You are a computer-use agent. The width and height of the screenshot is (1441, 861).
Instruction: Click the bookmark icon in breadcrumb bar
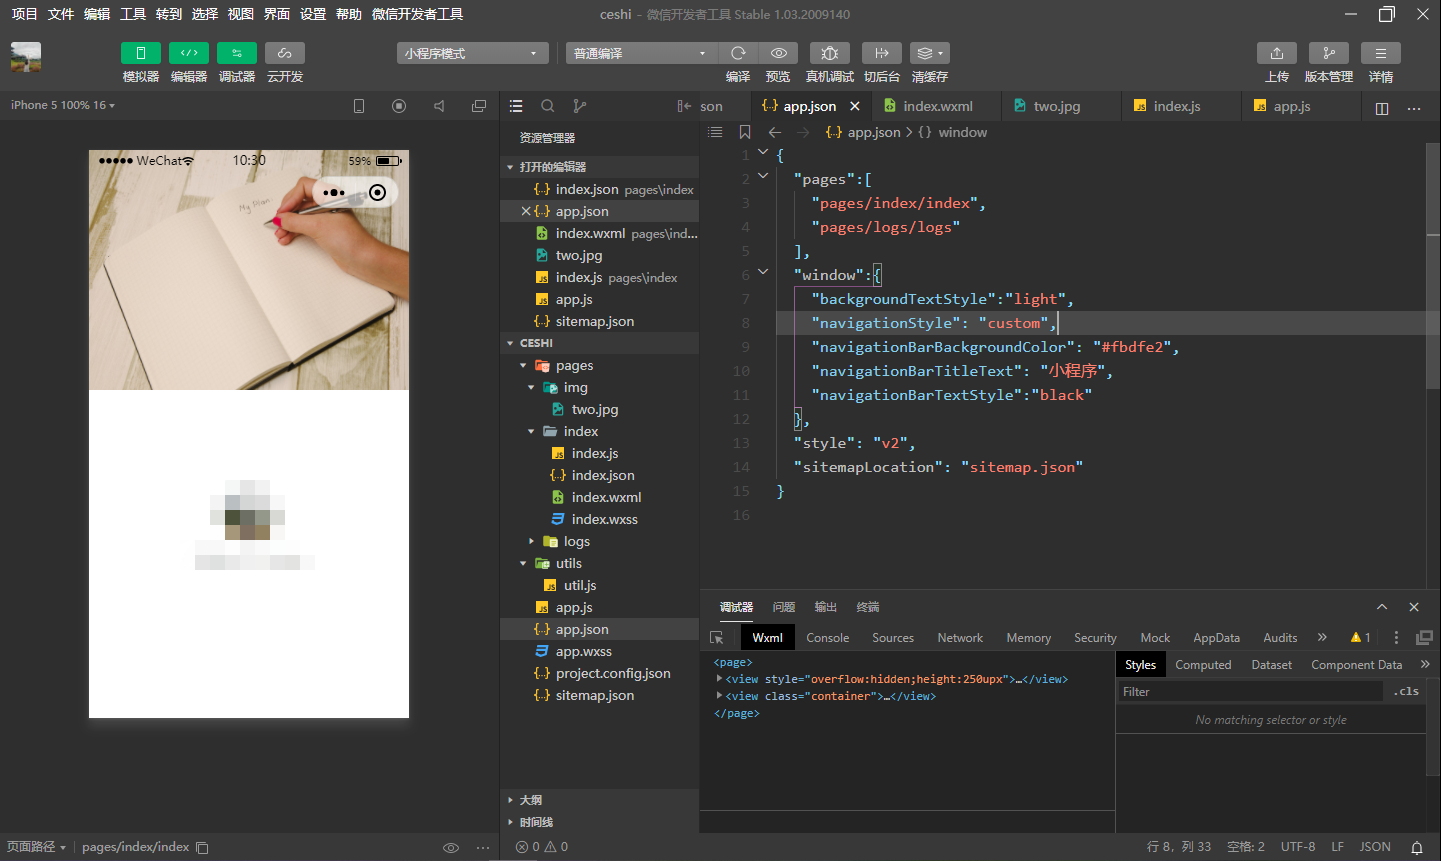click(x=745, y=132)
